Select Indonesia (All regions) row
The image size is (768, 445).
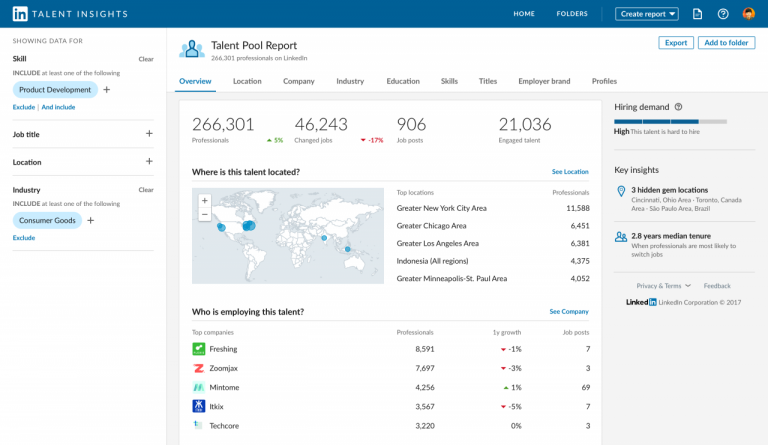493,261
